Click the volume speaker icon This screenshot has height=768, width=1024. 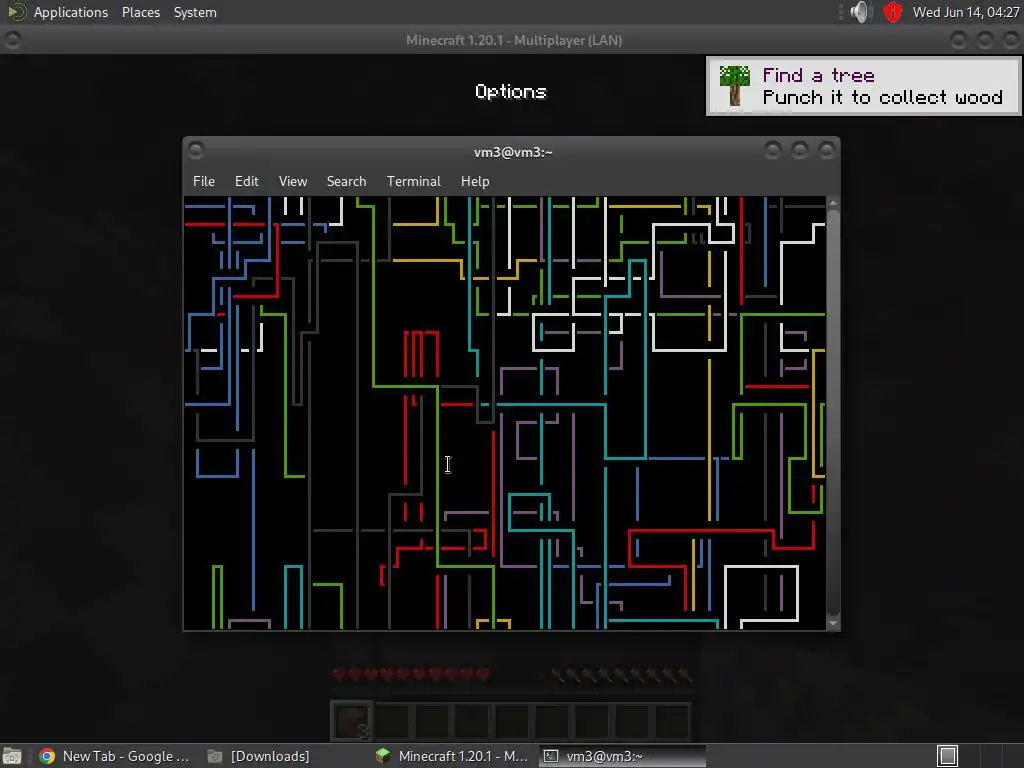coord(862,12)
